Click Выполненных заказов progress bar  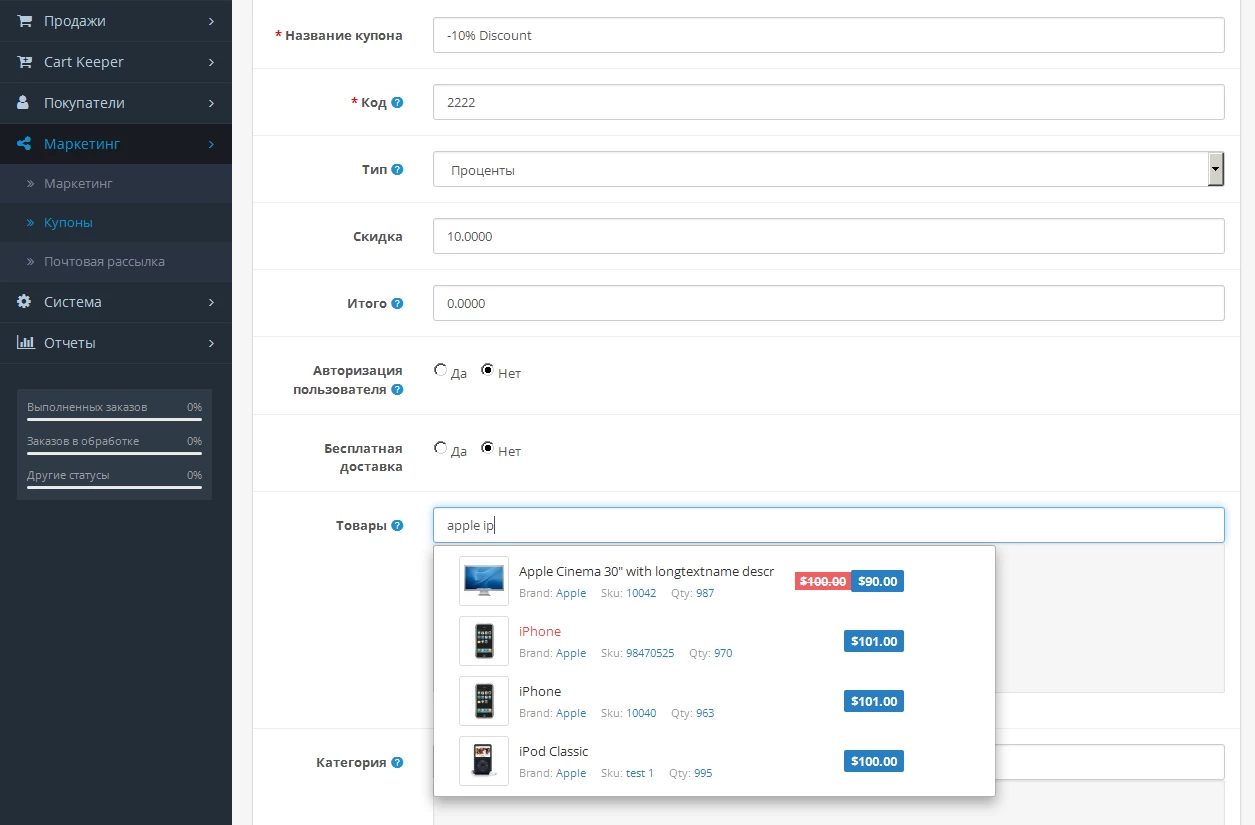114,420
